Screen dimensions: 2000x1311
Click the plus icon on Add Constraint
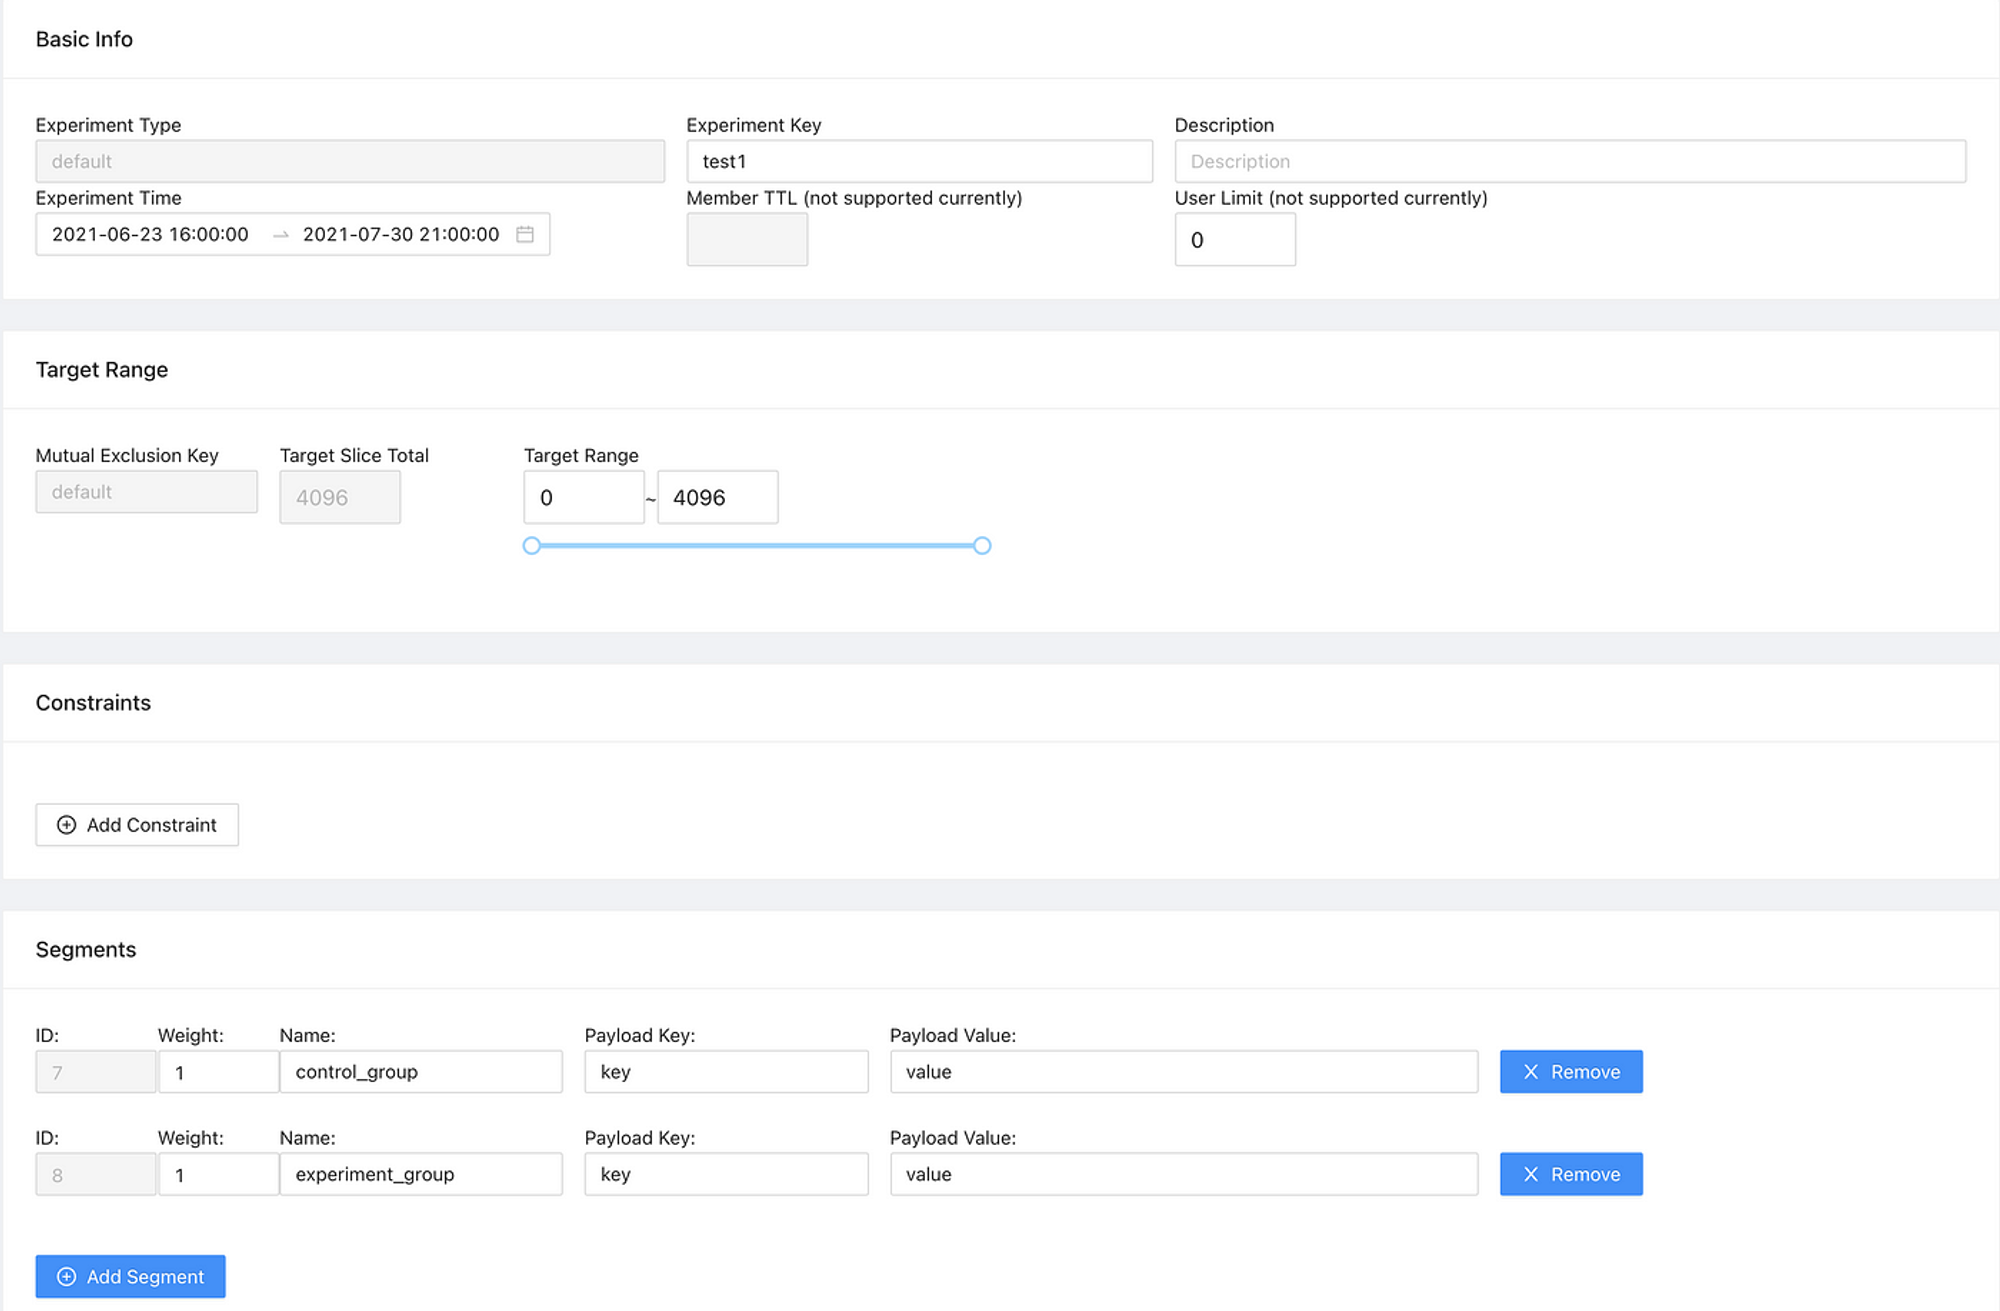(66, 825)
